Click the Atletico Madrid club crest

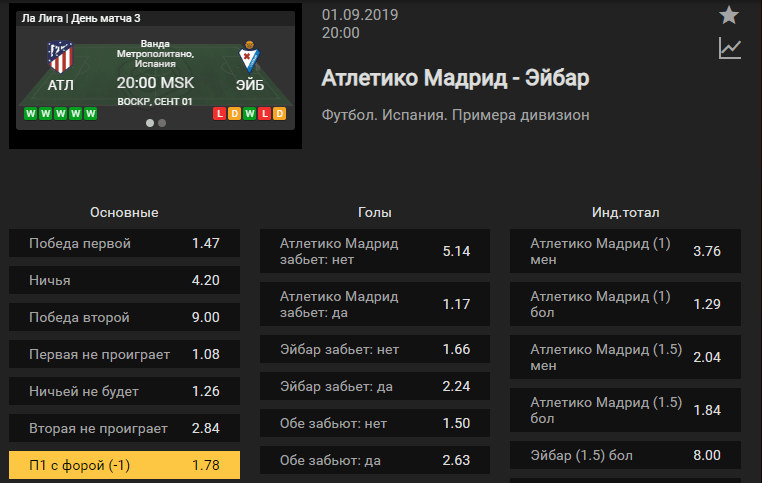(60, 57)
